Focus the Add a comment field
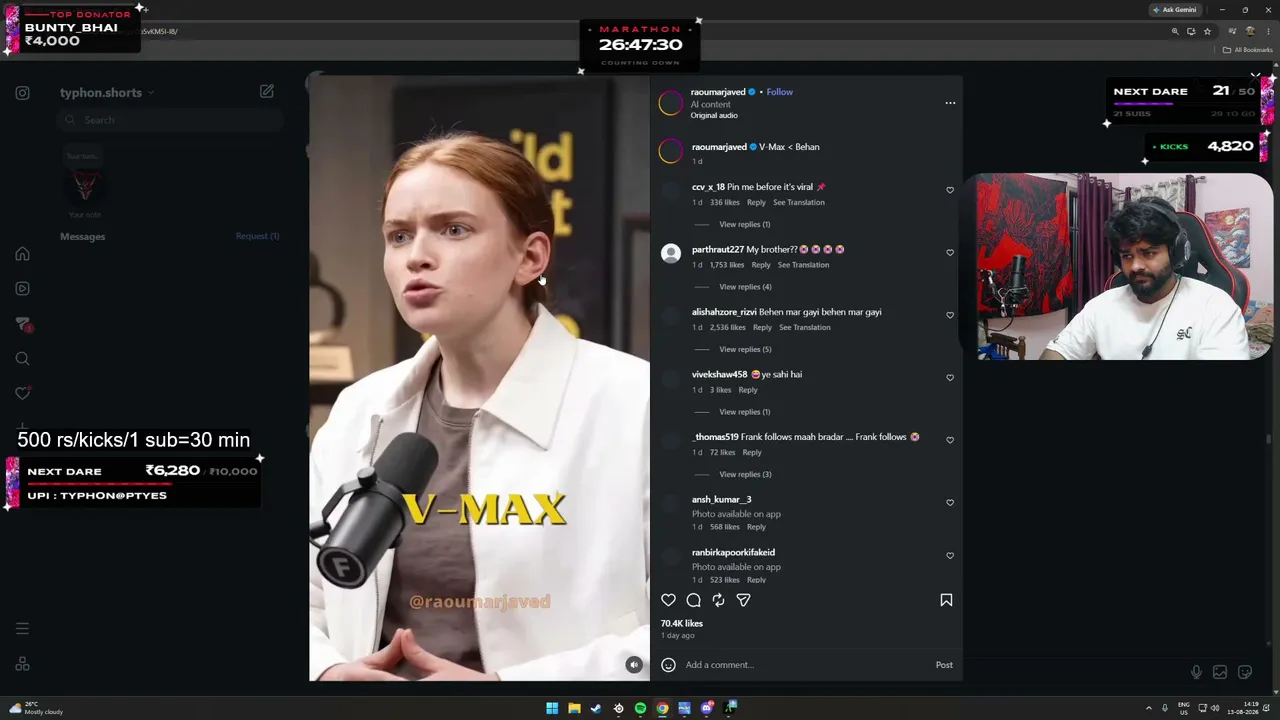This screenshot has width=1280, height=720. (x=806, y=665)
